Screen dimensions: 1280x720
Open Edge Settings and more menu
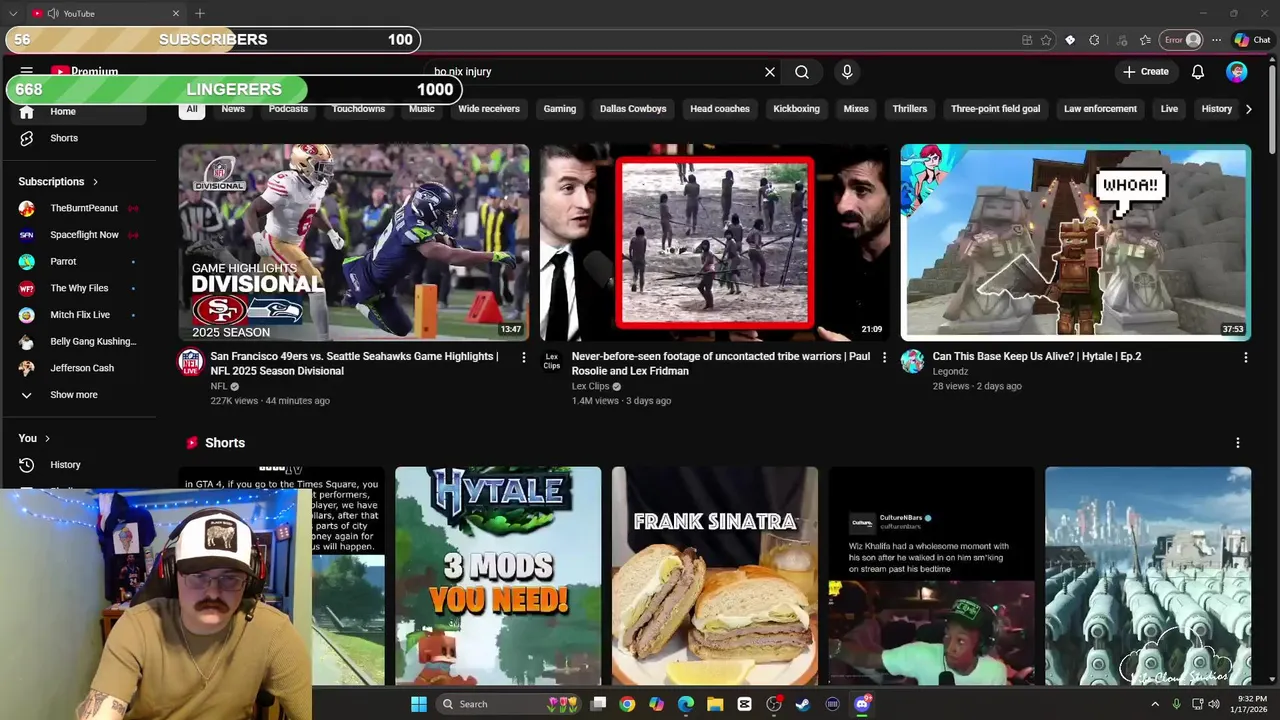click(1217, 40)
